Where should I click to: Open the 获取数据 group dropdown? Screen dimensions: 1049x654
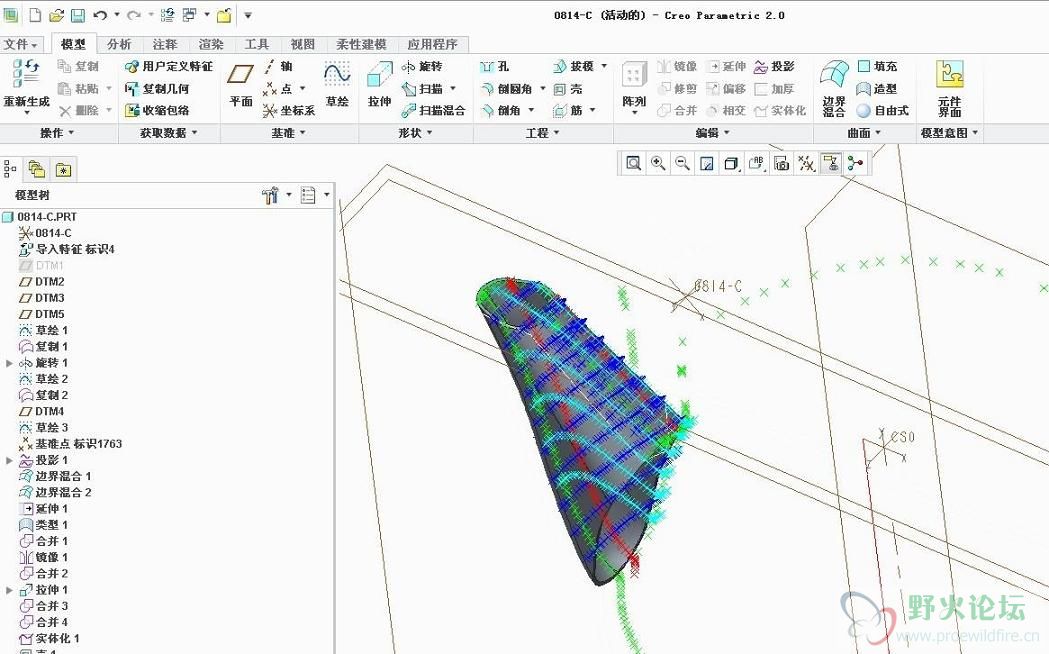(x=169, y=133)
